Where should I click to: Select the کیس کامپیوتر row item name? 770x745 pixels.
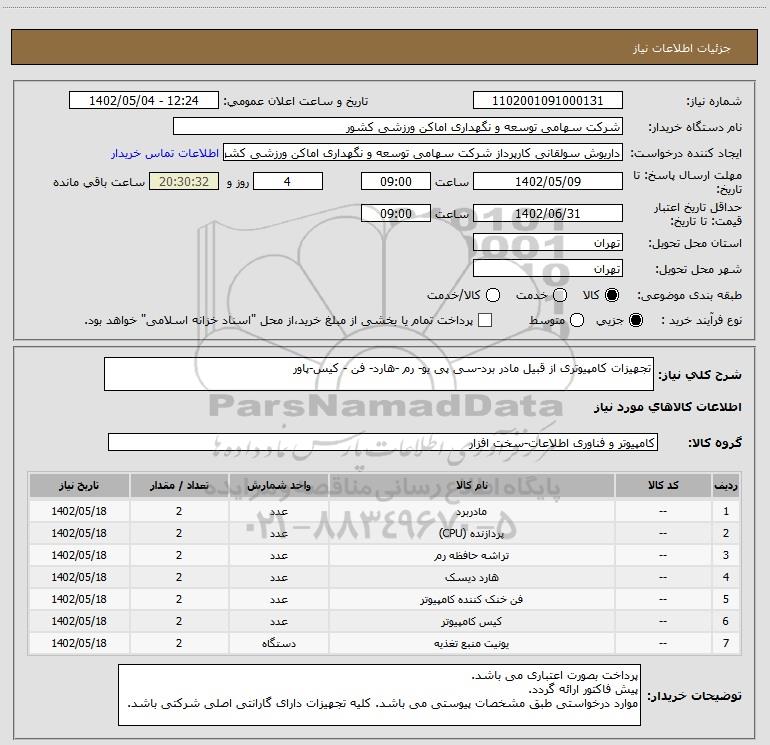471,622
